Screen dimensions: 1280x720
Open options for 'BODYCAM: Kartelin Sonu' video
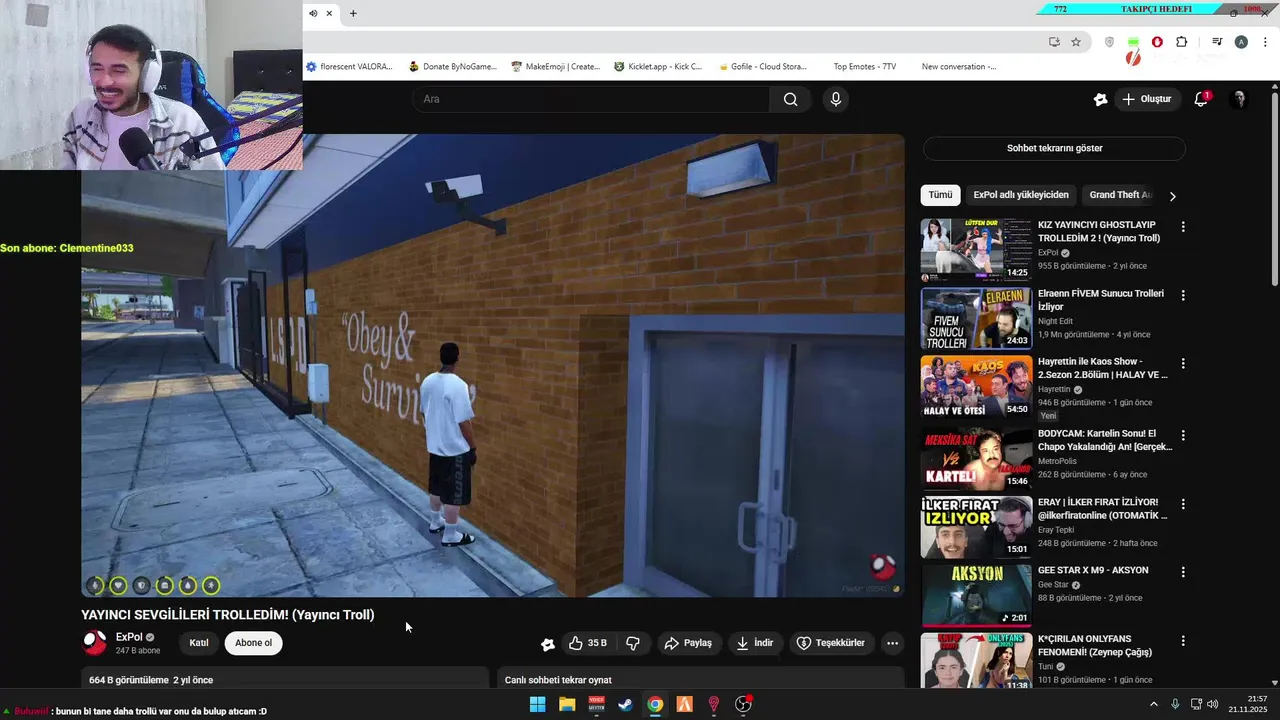(x=1183, y=435)
